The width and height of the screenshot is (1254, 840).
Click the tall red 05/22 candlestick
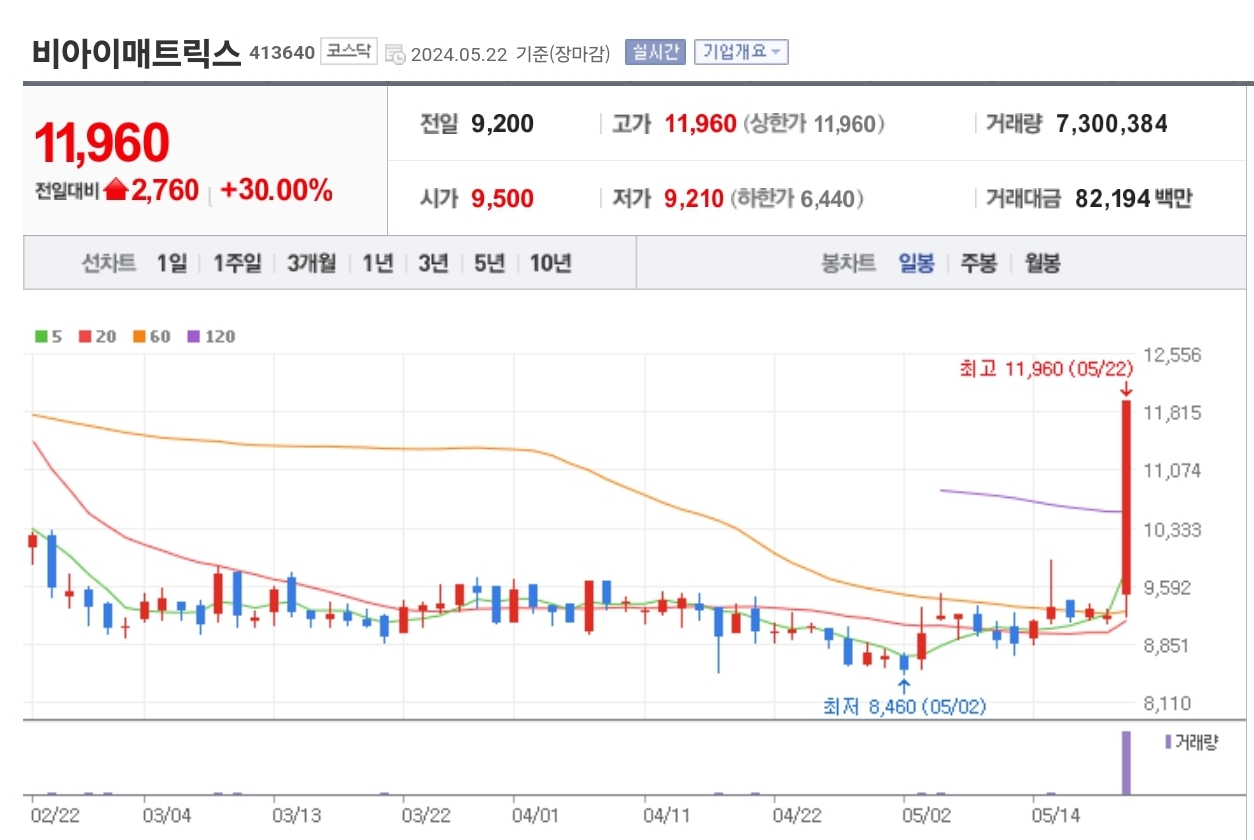pyautogui.click(x=1125, y=497)
